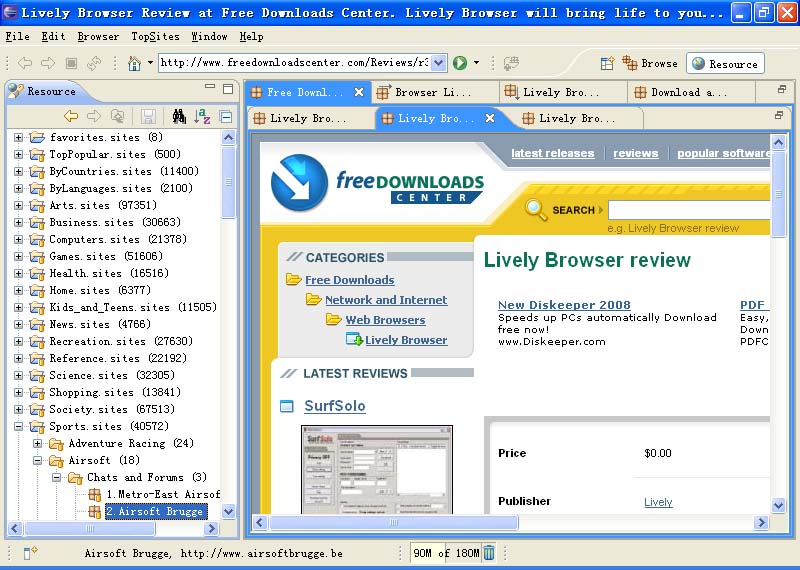Close the Free Downl... tab
This screenshot has height=570, width=800.
tap(359, 92)
